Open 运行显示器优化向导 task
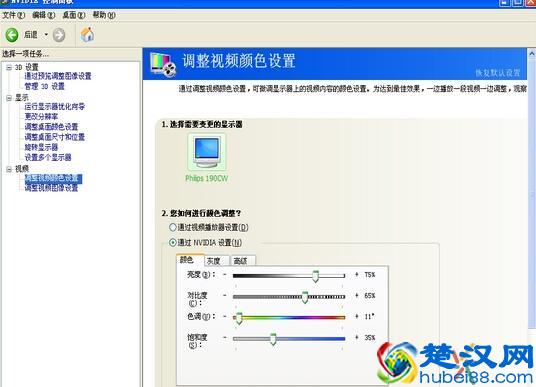Screen dimensions: 536x387 coord(55,106)
